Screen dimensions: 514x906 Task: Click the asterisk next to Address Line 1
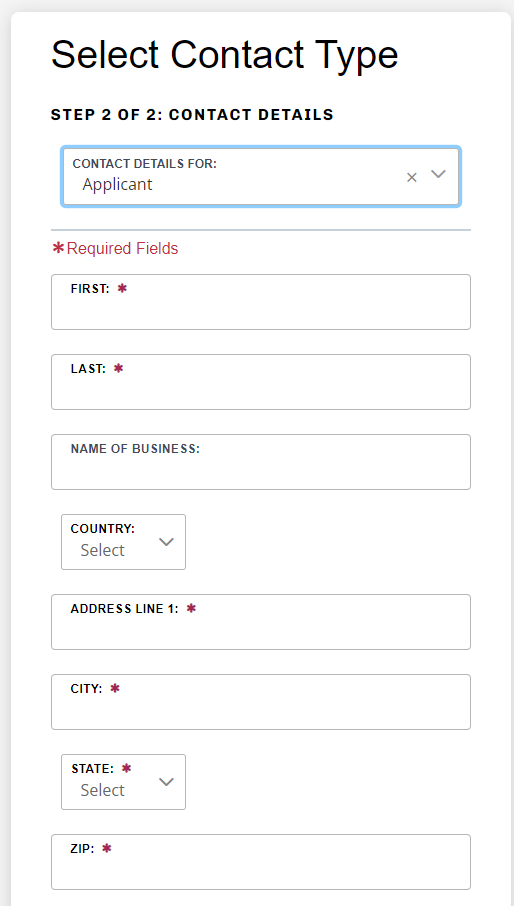(191, 608)
